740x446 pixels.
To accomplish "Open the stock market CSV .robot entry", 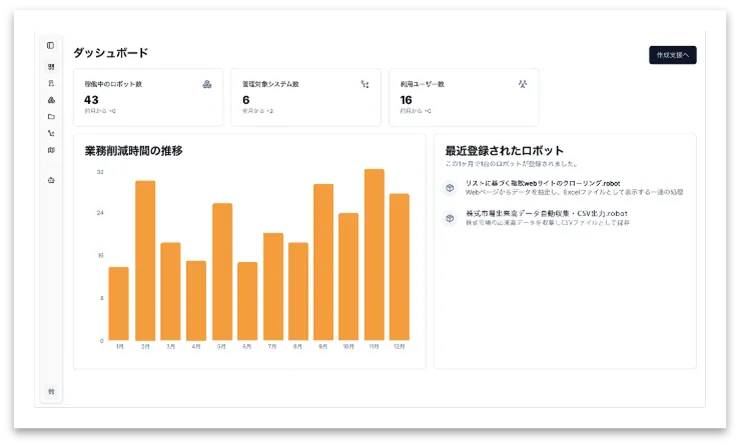I will (545, 213).
